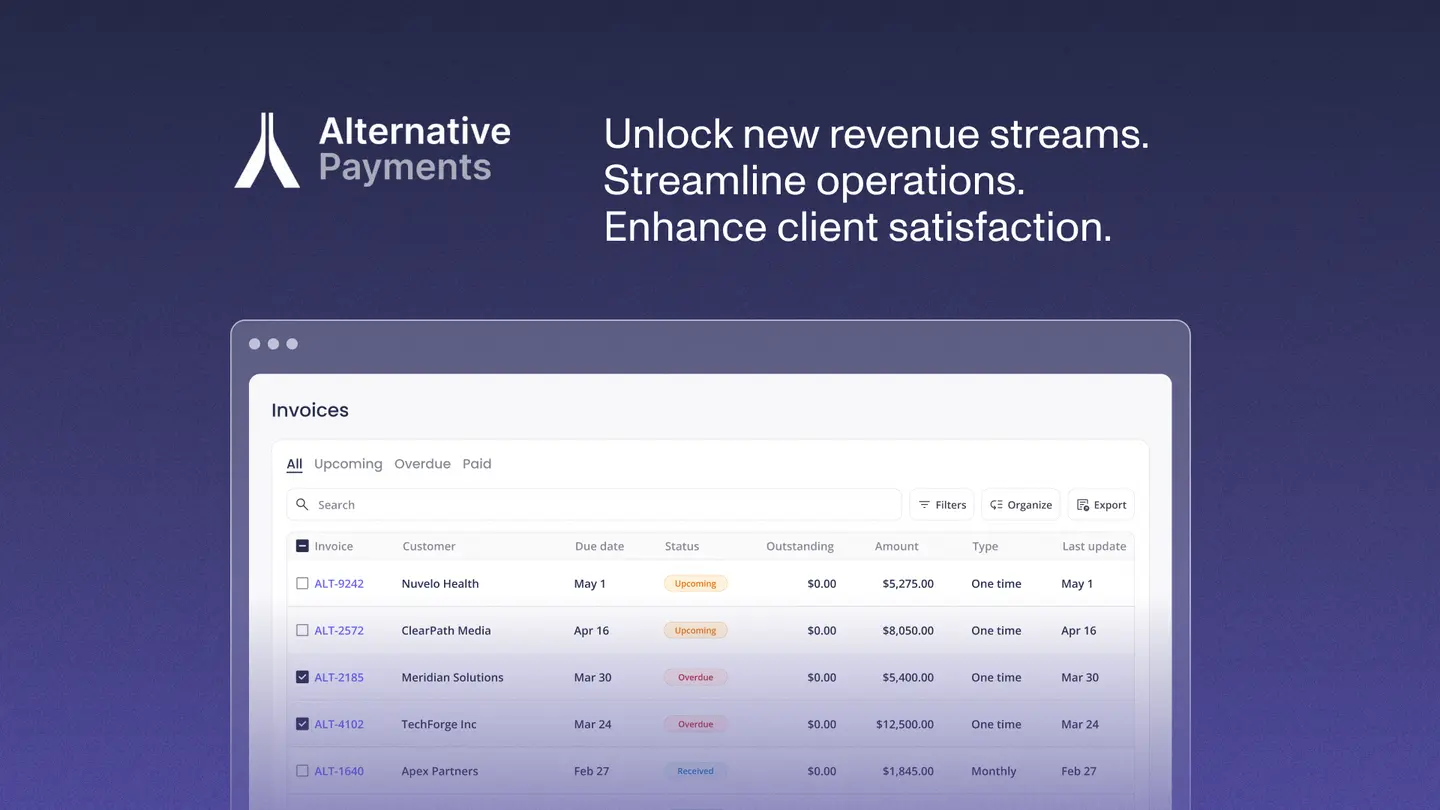This screenshot has height=810, width=1440.
Task: Toggle the select-all checkbox in header
Action: point(302,546)
